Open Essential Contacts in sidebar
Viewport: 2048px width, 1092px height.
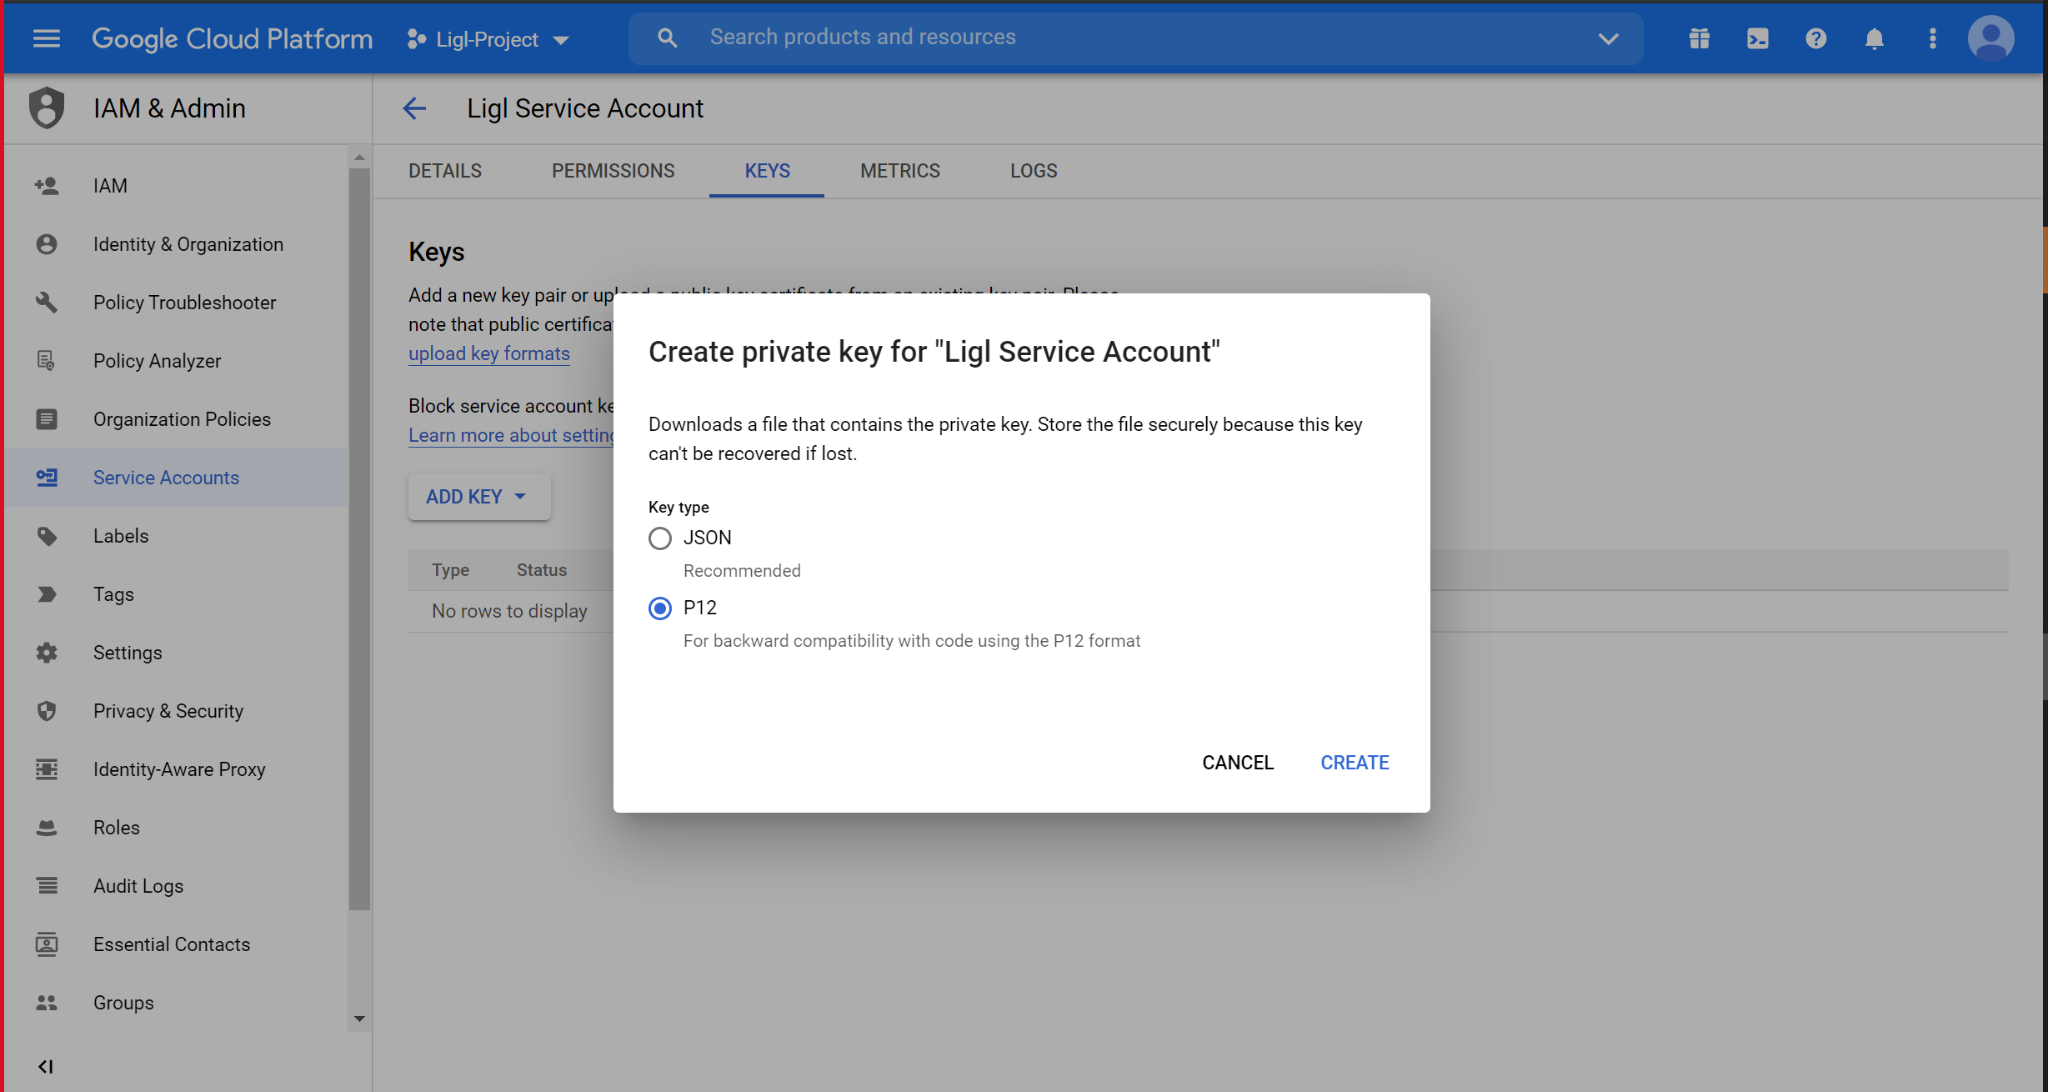coord(176,944)
